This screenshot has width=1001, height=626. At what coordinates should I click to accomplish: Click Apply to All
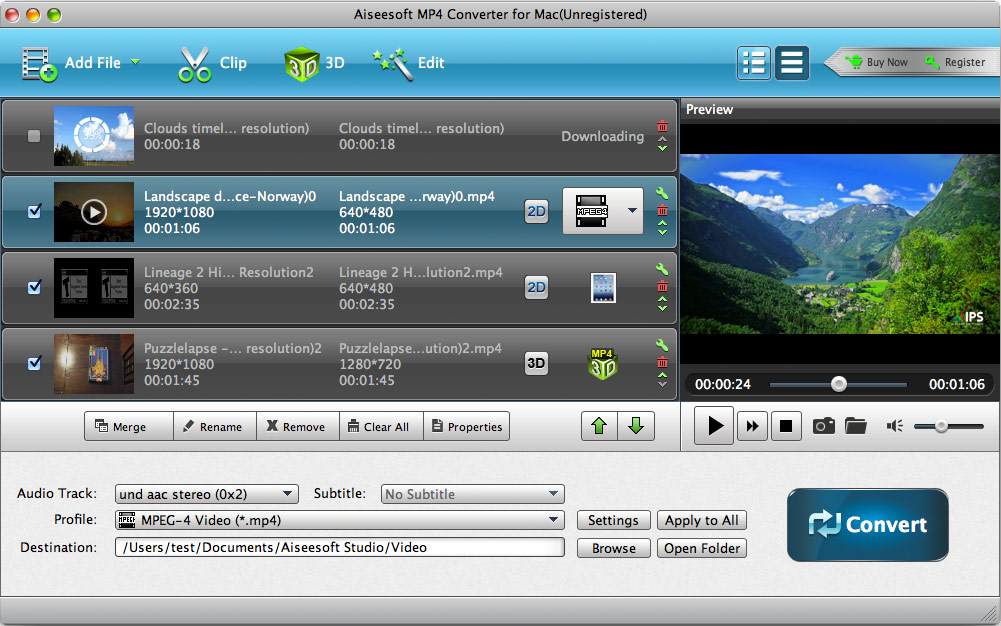[x=702, y=520]
